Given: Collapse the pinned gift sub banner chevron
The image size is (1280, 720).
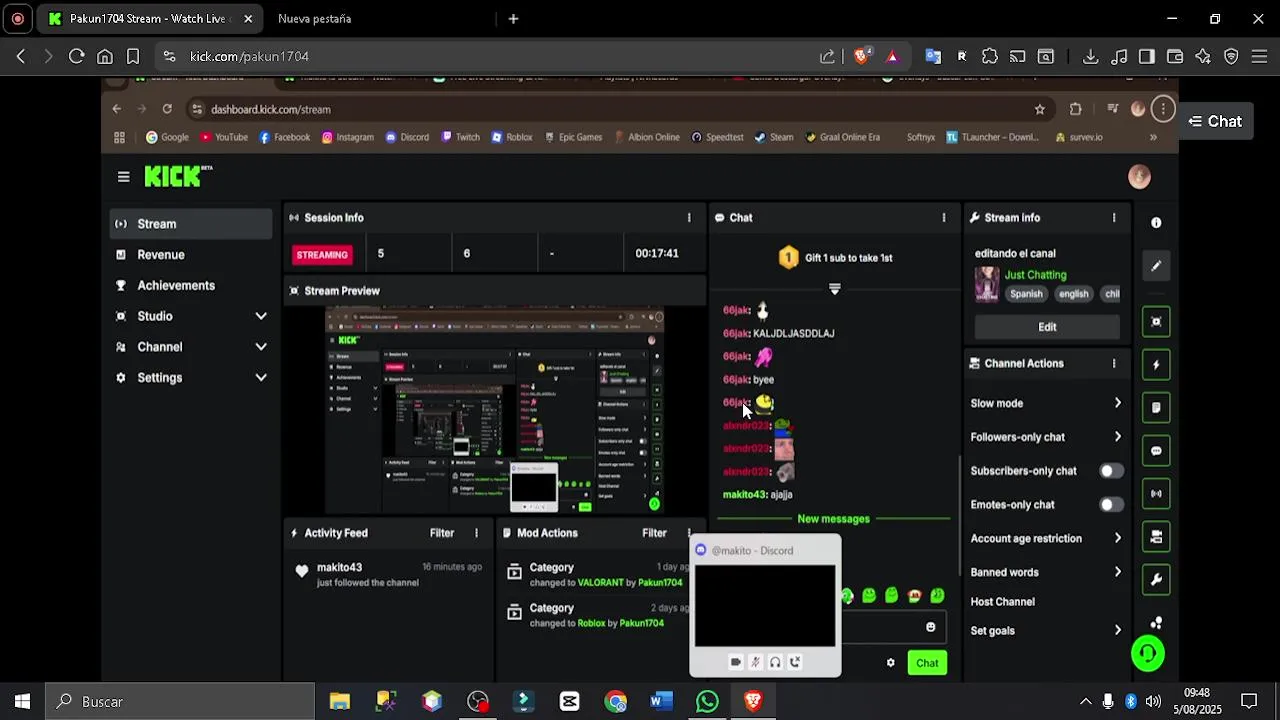Looking at the screenshot, I should click(834, 289).
